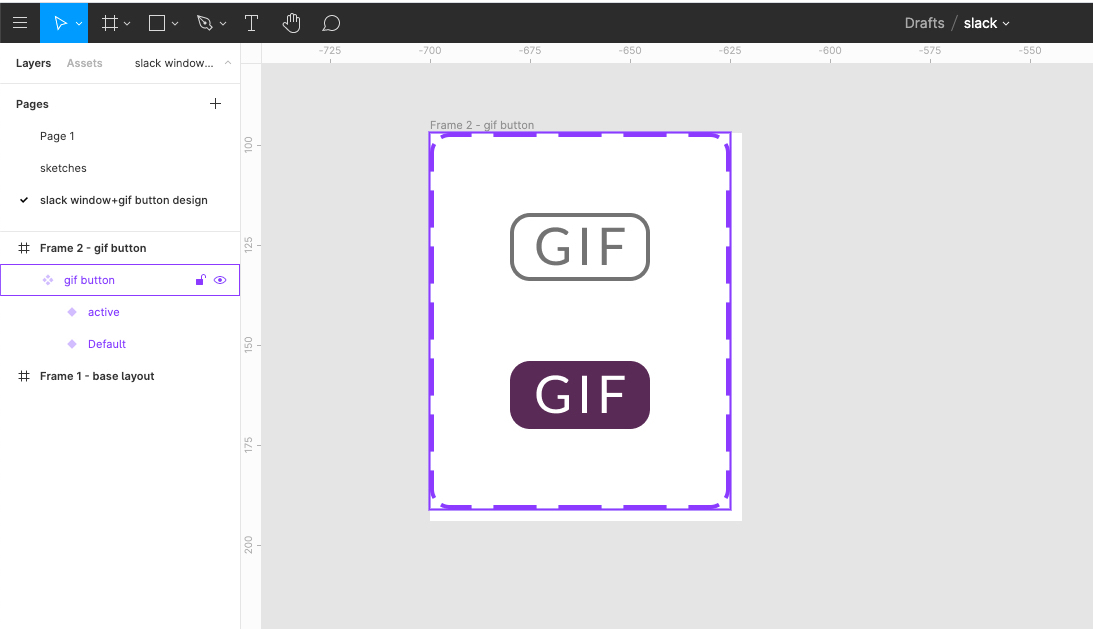Toggle the checkmark on slack window+gif button design page
The height and width of the screenshot is (629, 1093).
22,200
